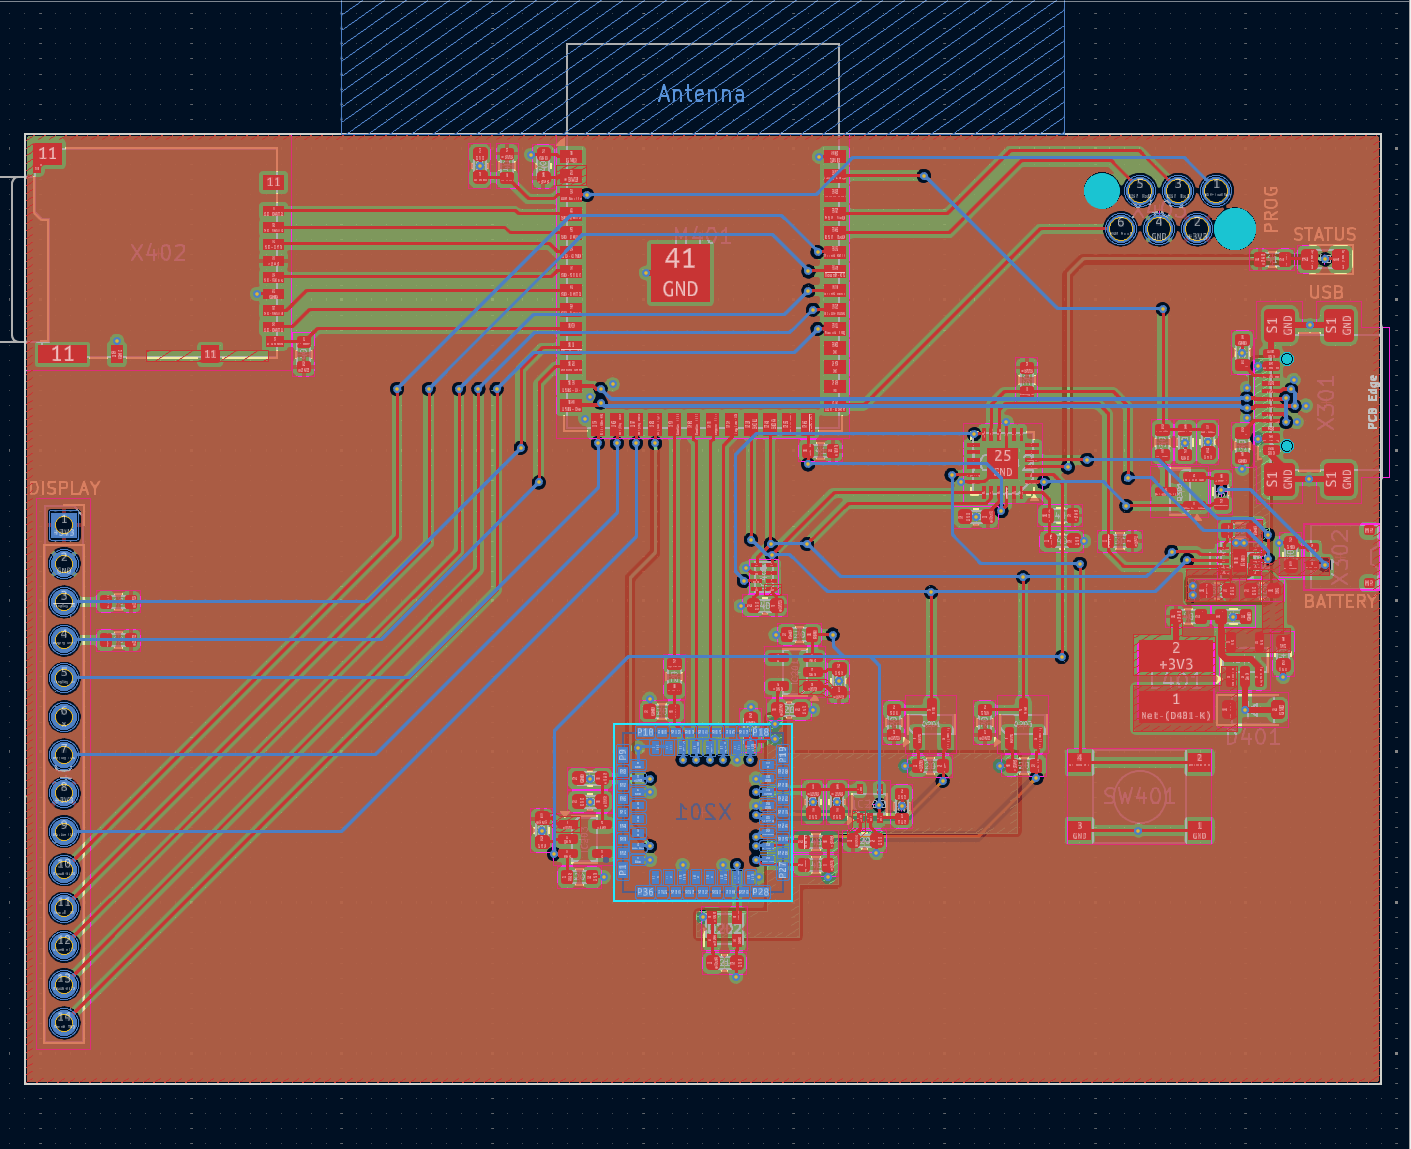This screenshot has height=1149, width=1411.
Task: Select pad 1 labeled Net-(D401-K)
Action: tap(1175, 707)
